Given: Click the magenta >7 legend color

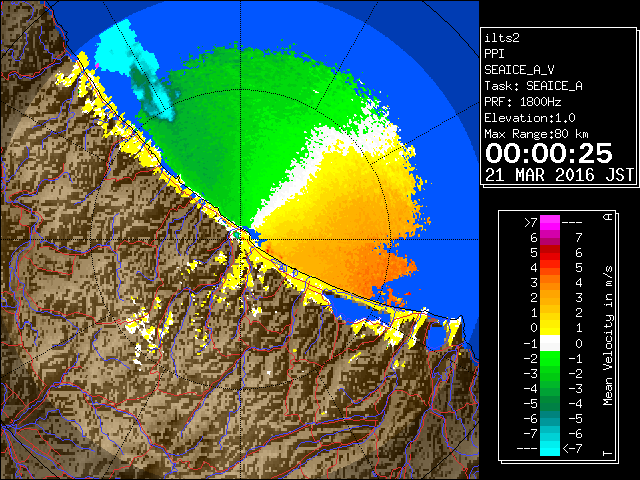Looking at the screenshot, I should (x=550, y=223).
